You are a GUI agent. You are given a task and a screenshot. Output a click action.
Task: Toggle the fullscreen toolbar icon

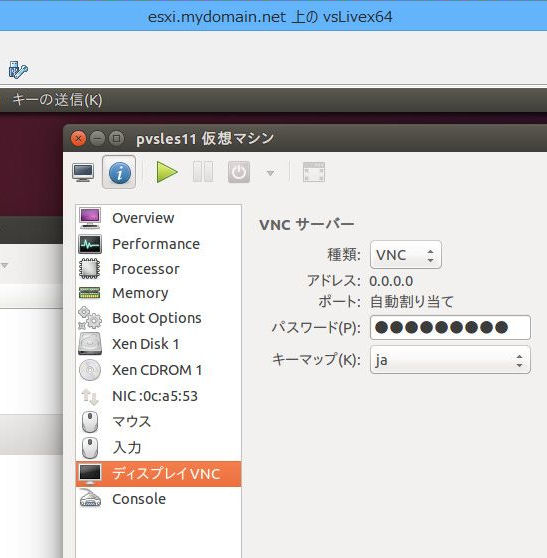click(x=314, y=172)
